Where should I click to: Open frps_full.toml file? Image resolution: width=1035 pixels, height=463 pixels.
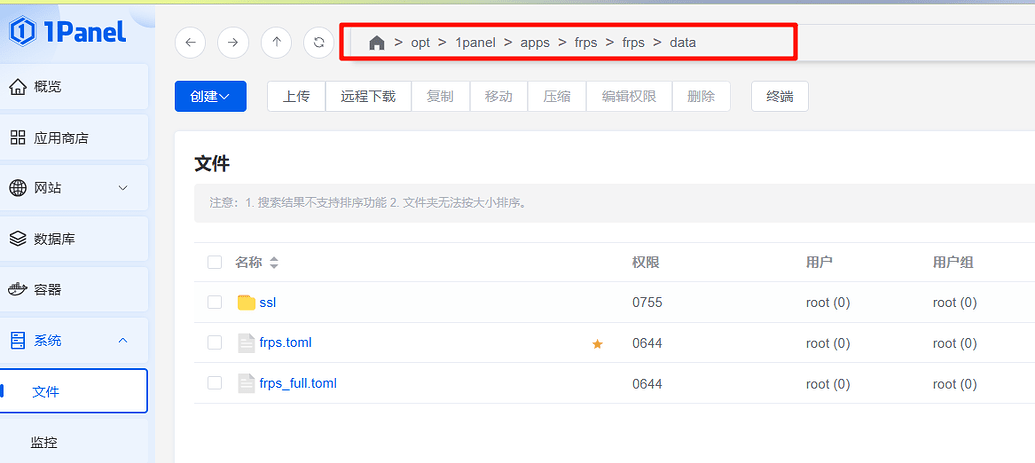pos(298,383)
